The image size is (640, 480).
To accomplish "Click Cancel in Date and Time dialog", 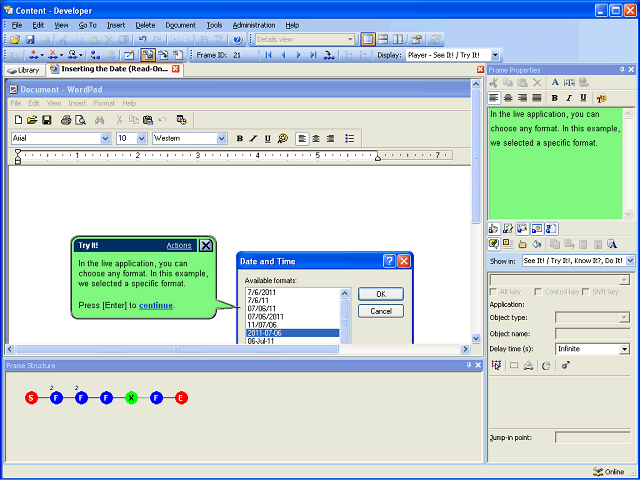I will [x=381, y=311].
